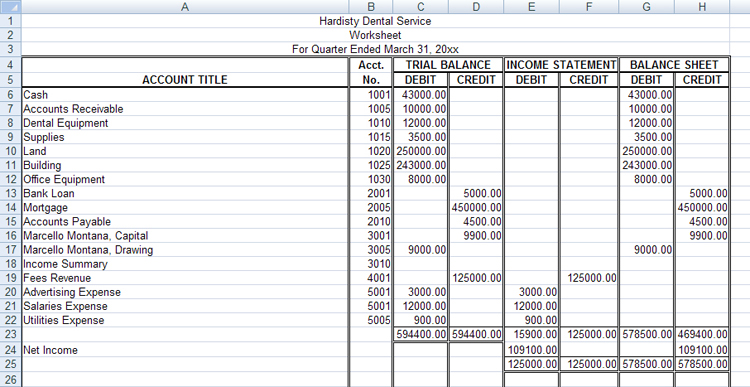Select the Land account cell
The width and height of the screenshot is (750, 387).
point(185,151)
